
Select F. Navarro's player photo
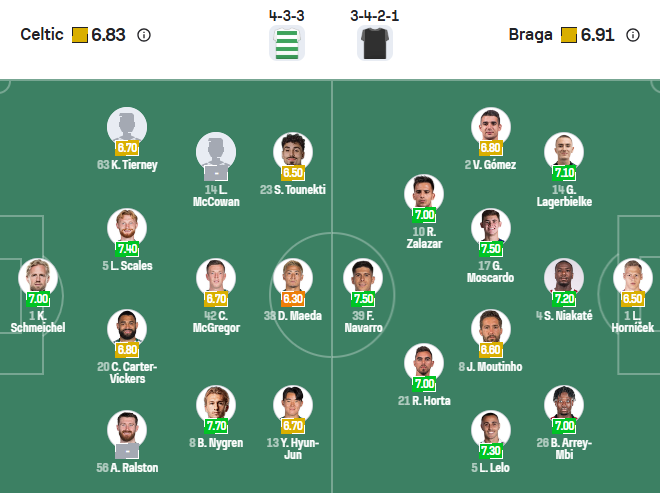point(363,276)
